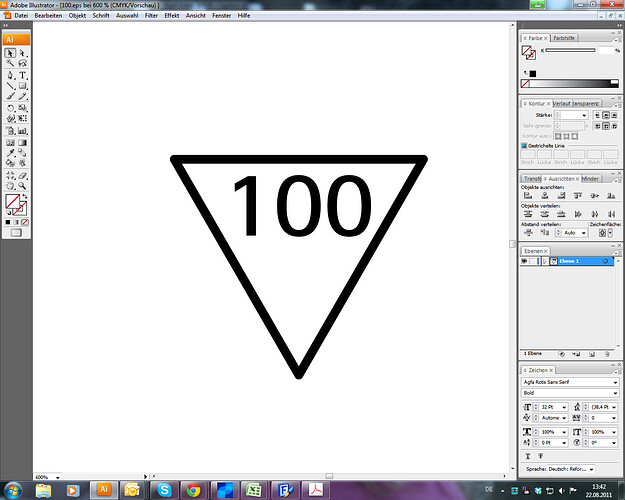Select the Lasso tool

(x=23, y=63)
